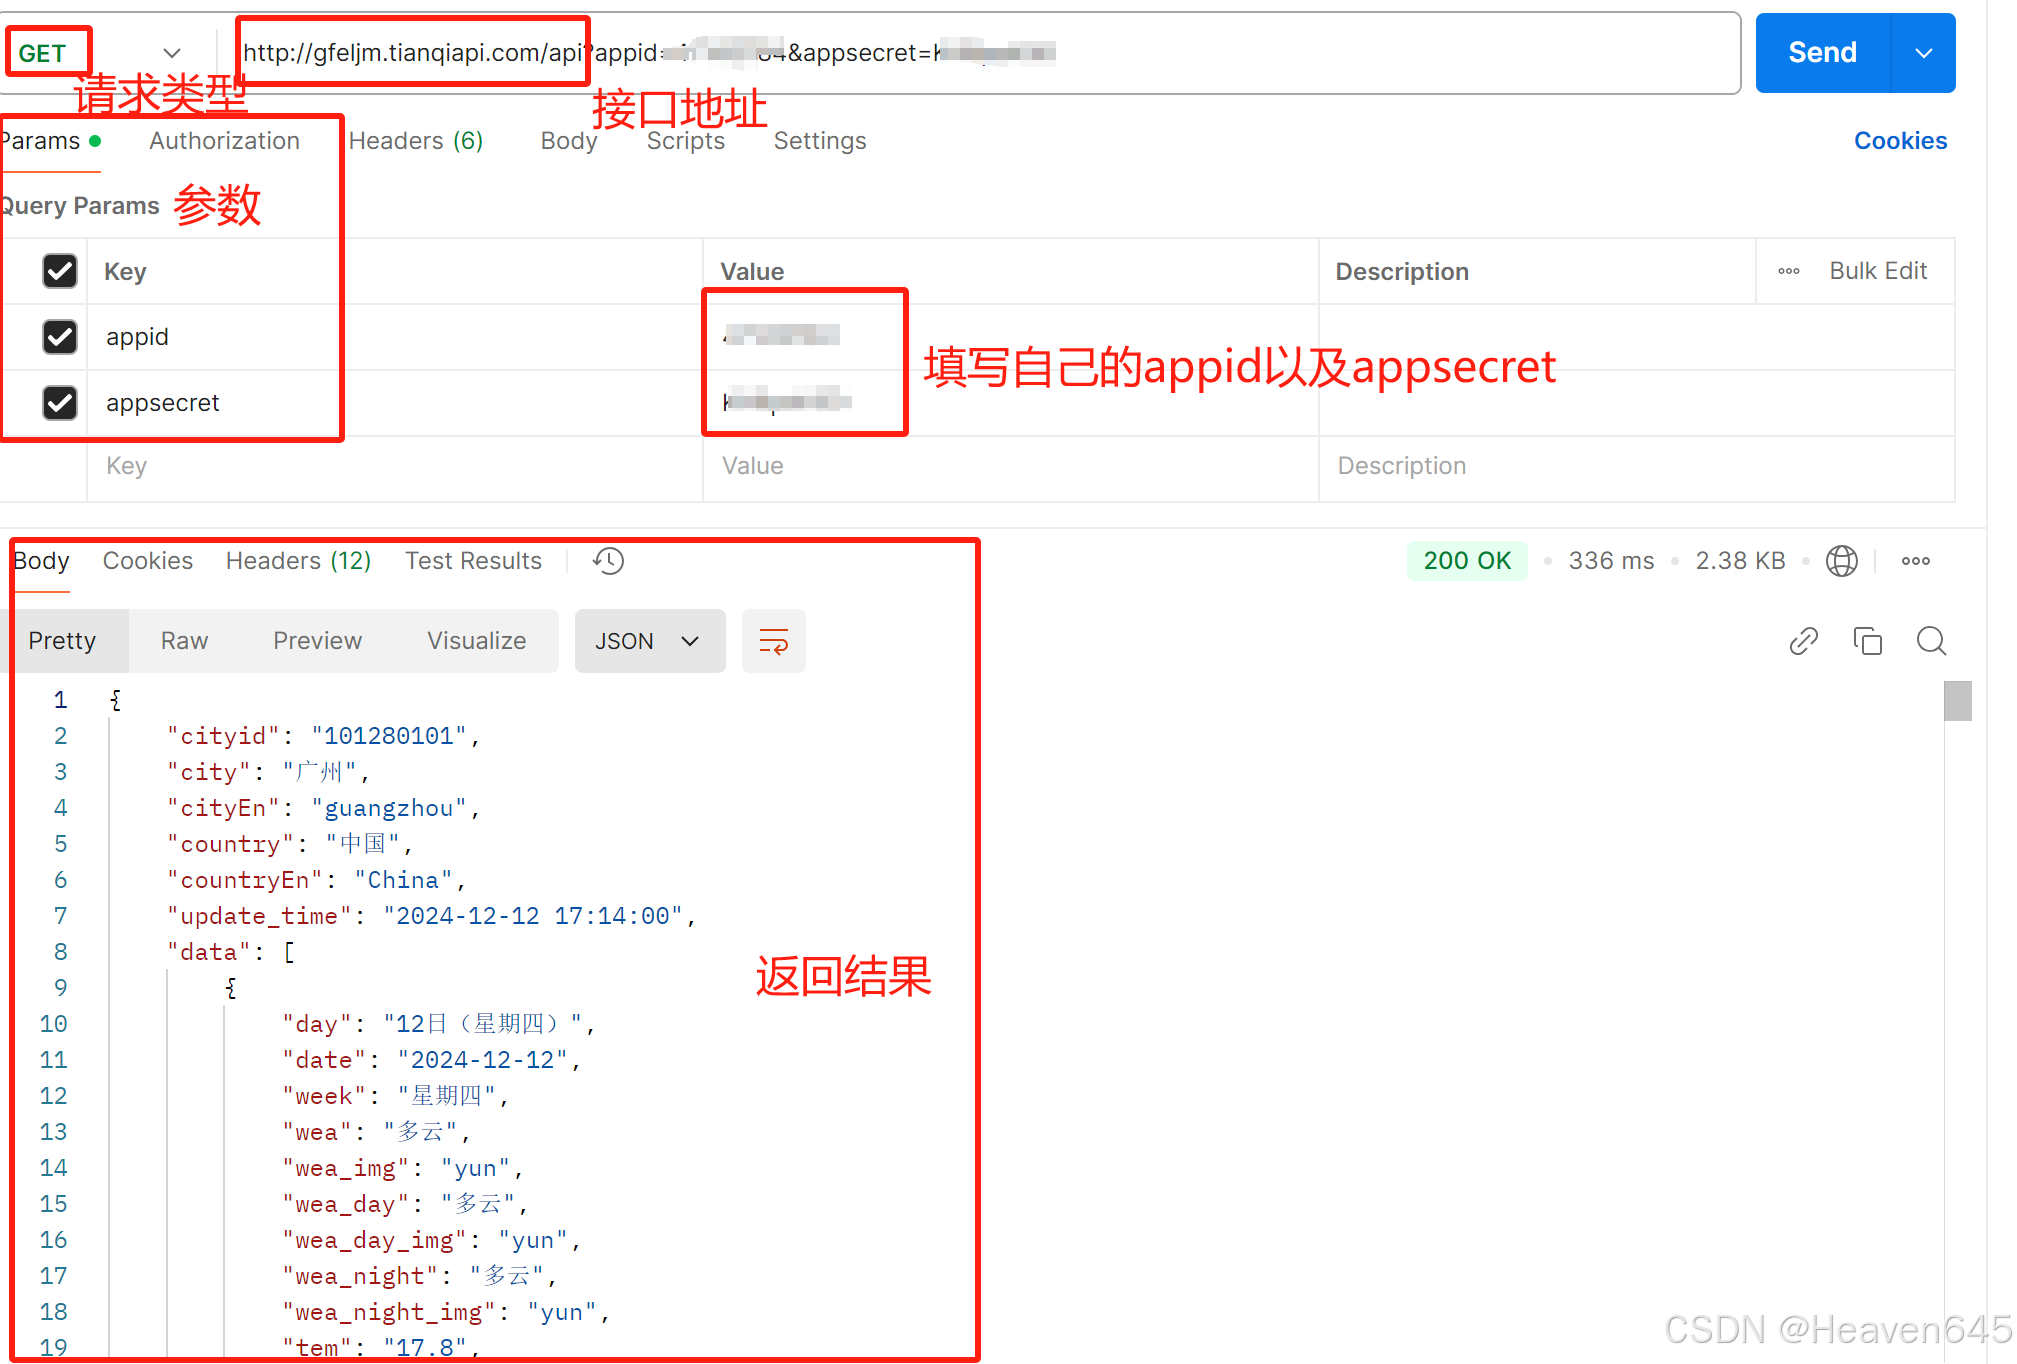Click the copy response link icon
This screenshot has height=1364, width=2017.
(x=1803, y=641)
